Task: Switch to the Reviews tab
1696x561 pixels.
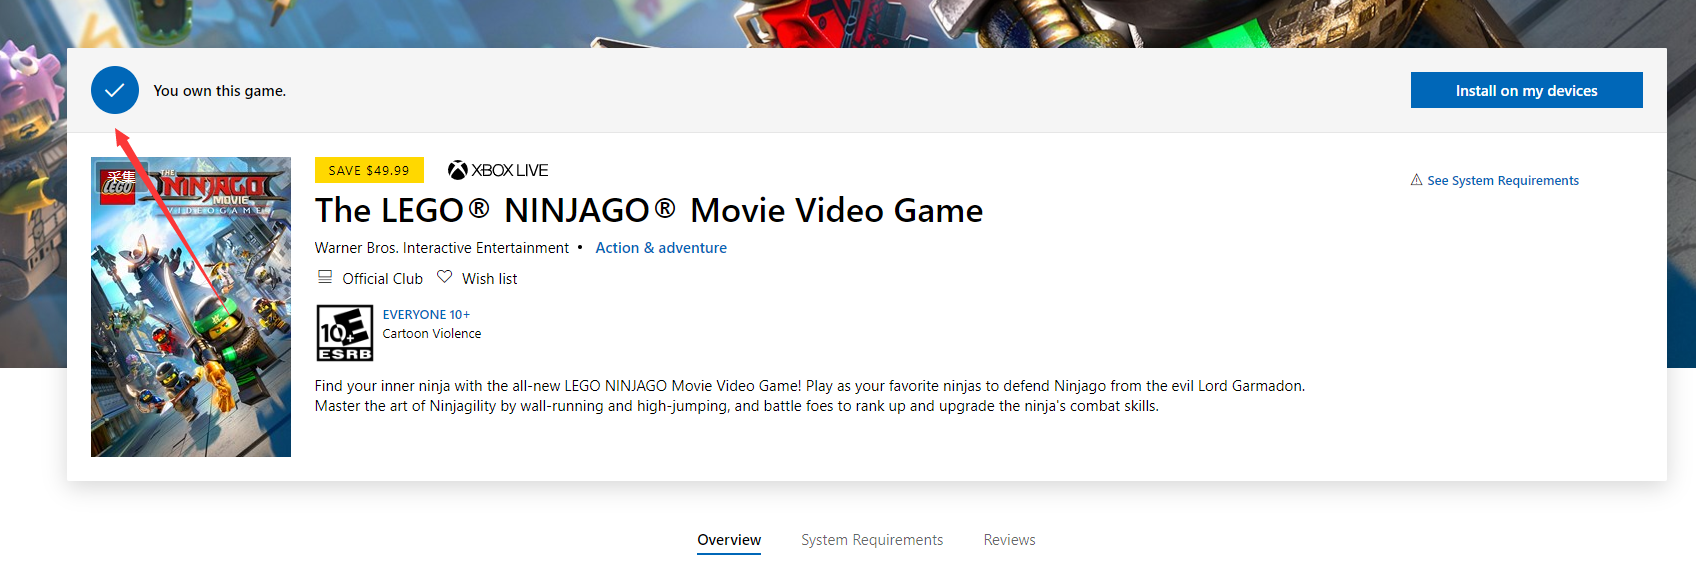Action: pyautogui.click(x=1009, y=540)
